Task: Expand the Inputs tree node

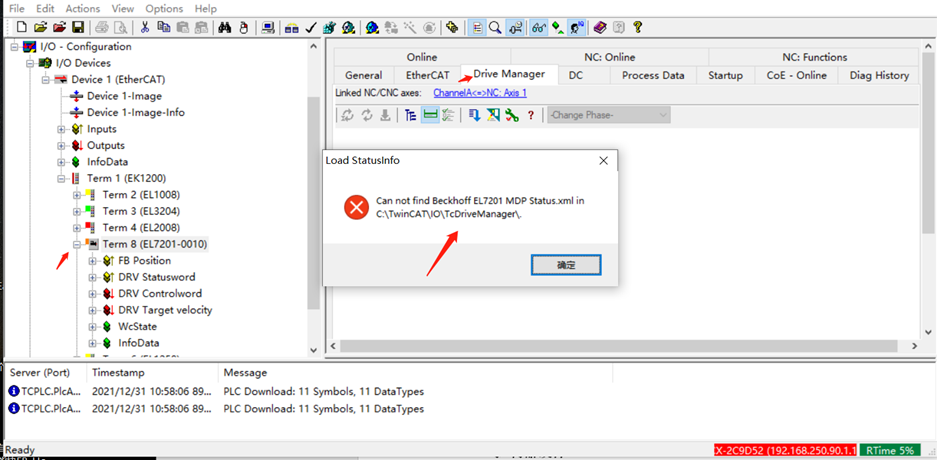Action: pos(61,129)
